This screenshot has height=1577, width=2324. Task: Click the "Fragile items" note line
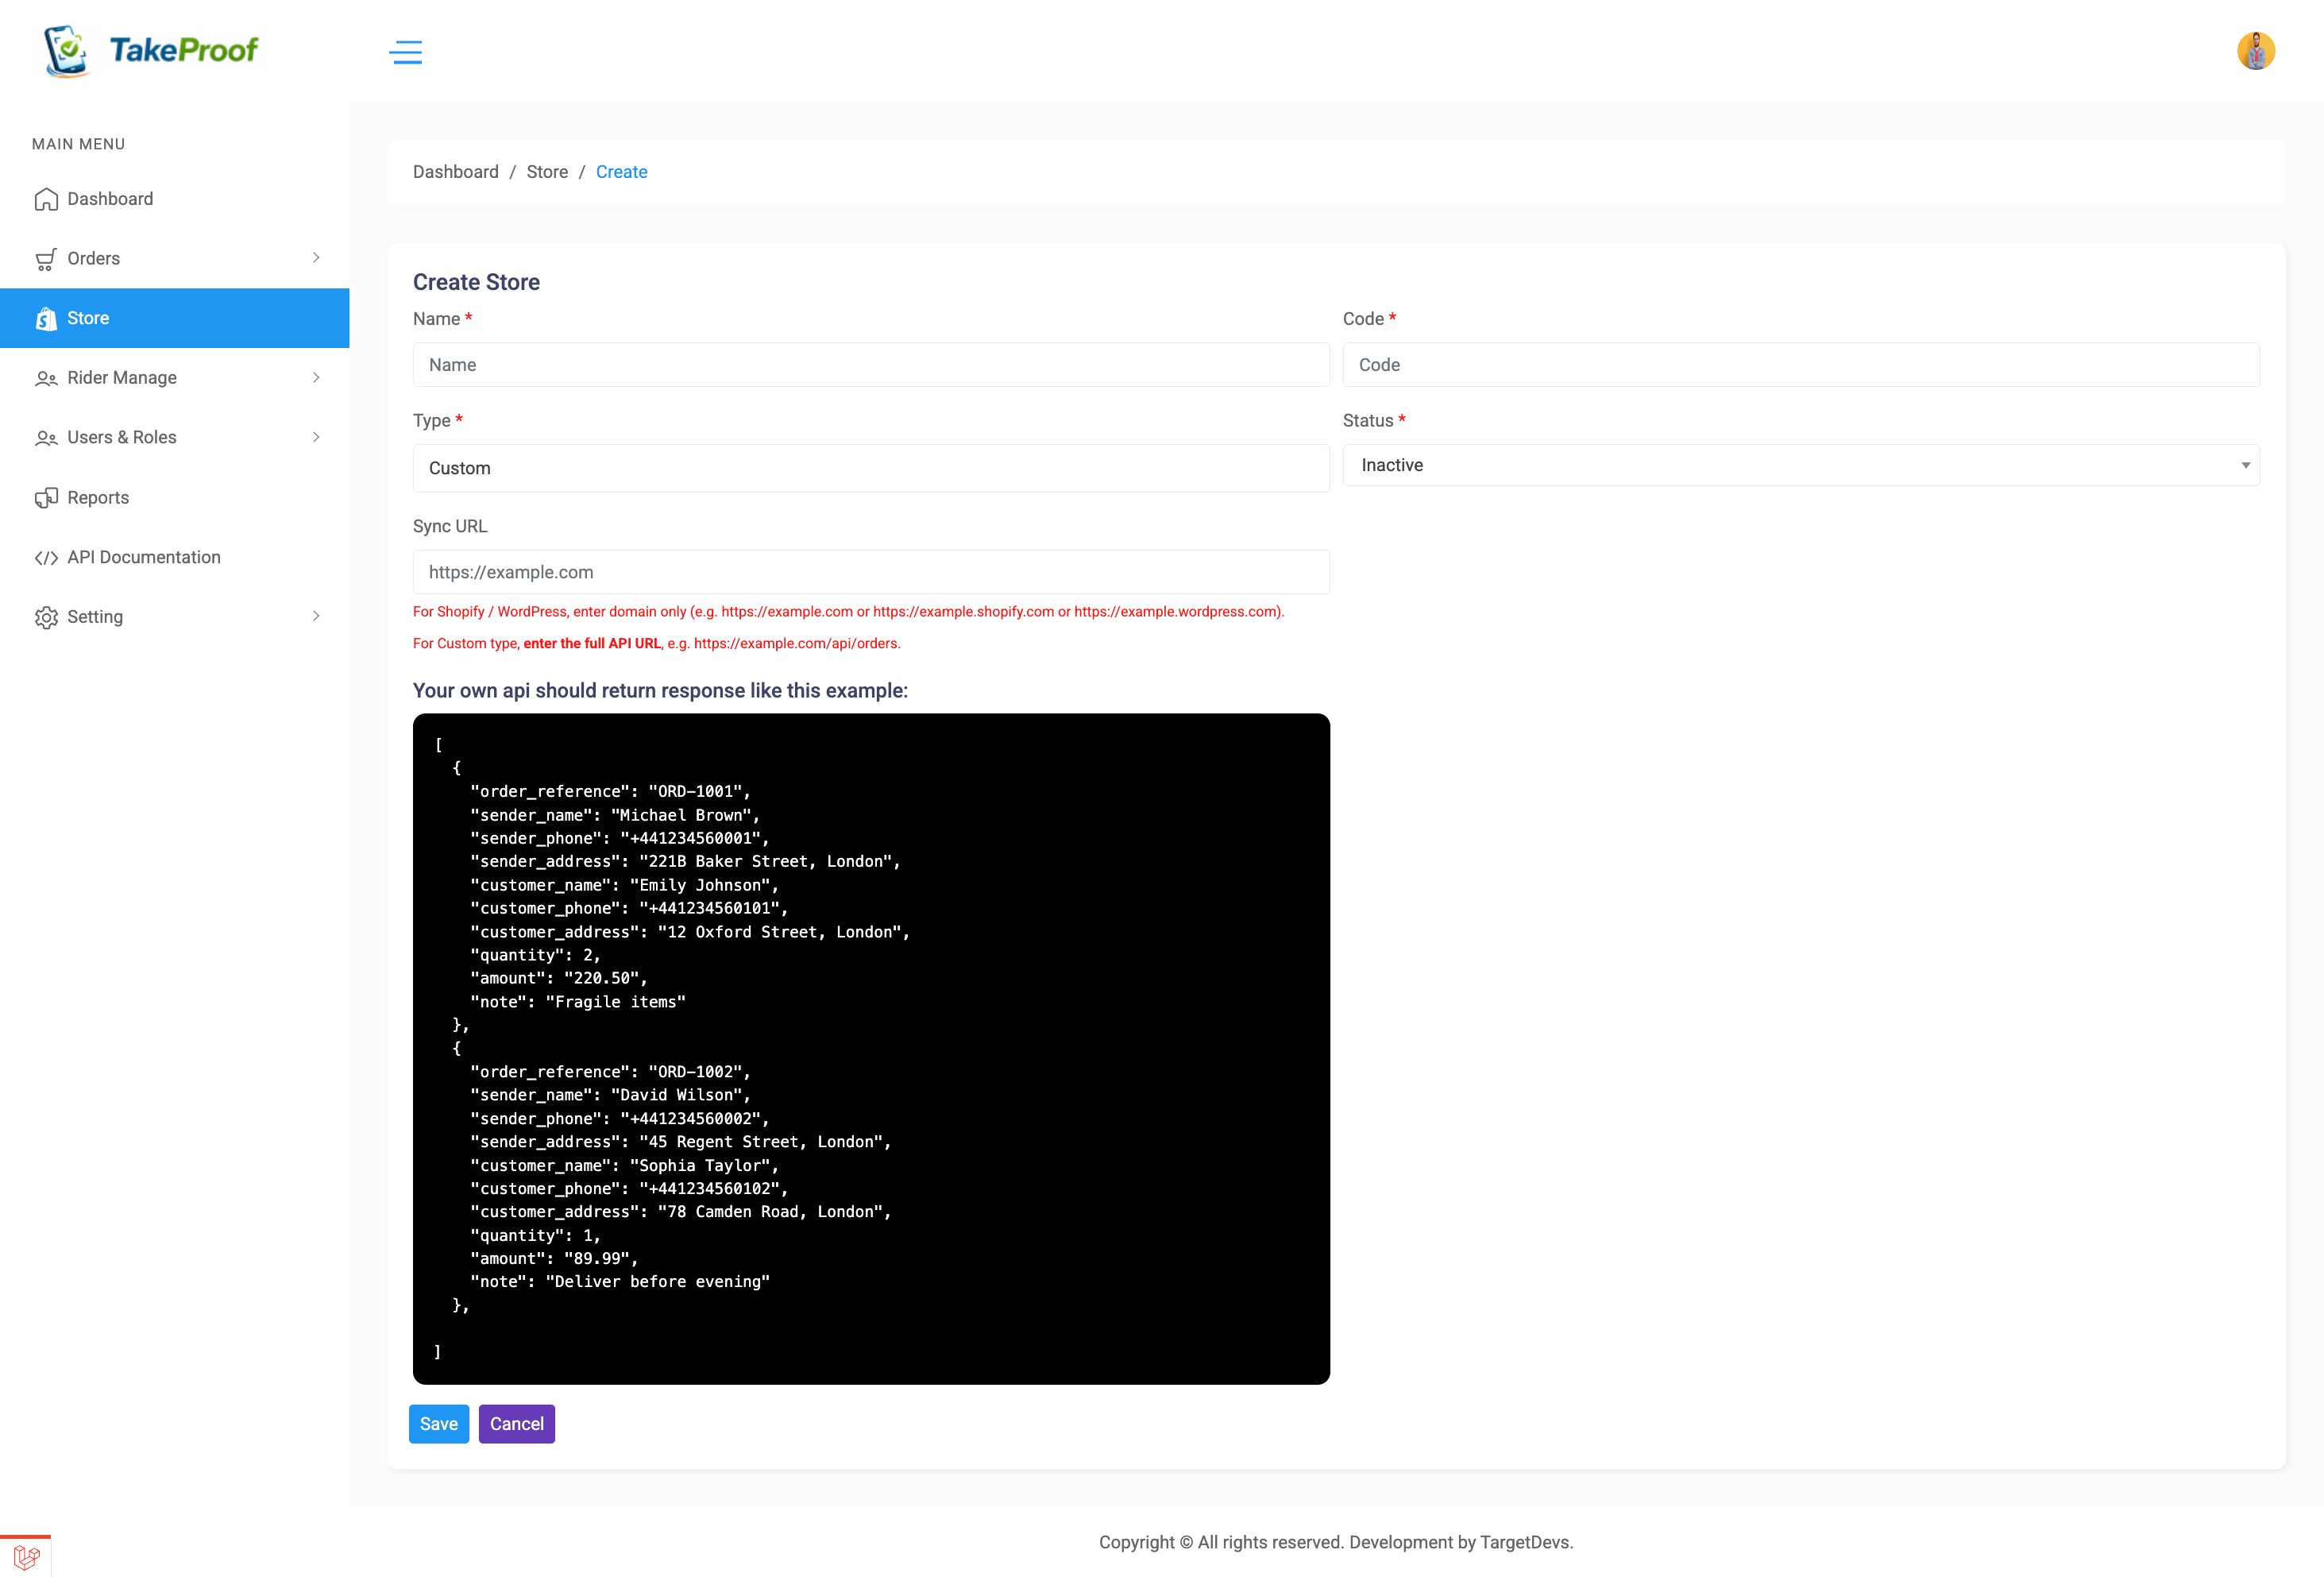578,1002
